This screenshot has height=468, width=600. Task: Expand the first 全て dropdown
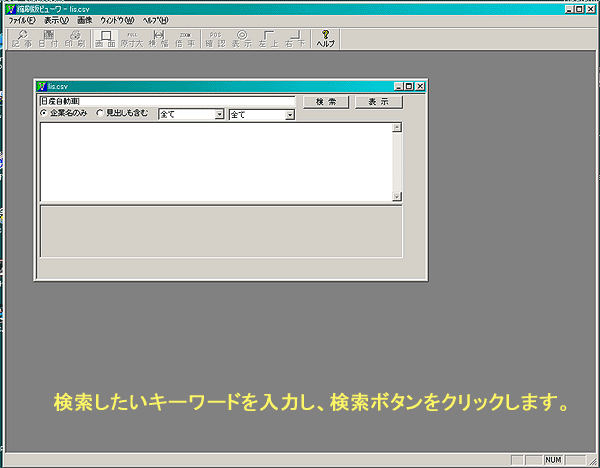click(x=219, y=115)
